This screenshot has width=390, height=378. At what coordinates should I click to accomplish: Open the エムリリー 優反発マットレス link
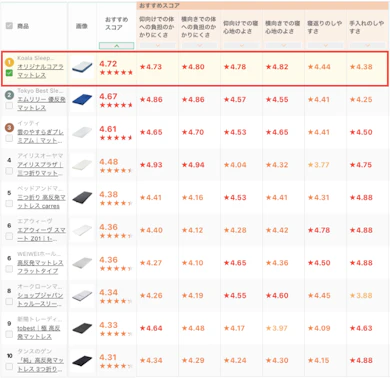pos(41,104)
